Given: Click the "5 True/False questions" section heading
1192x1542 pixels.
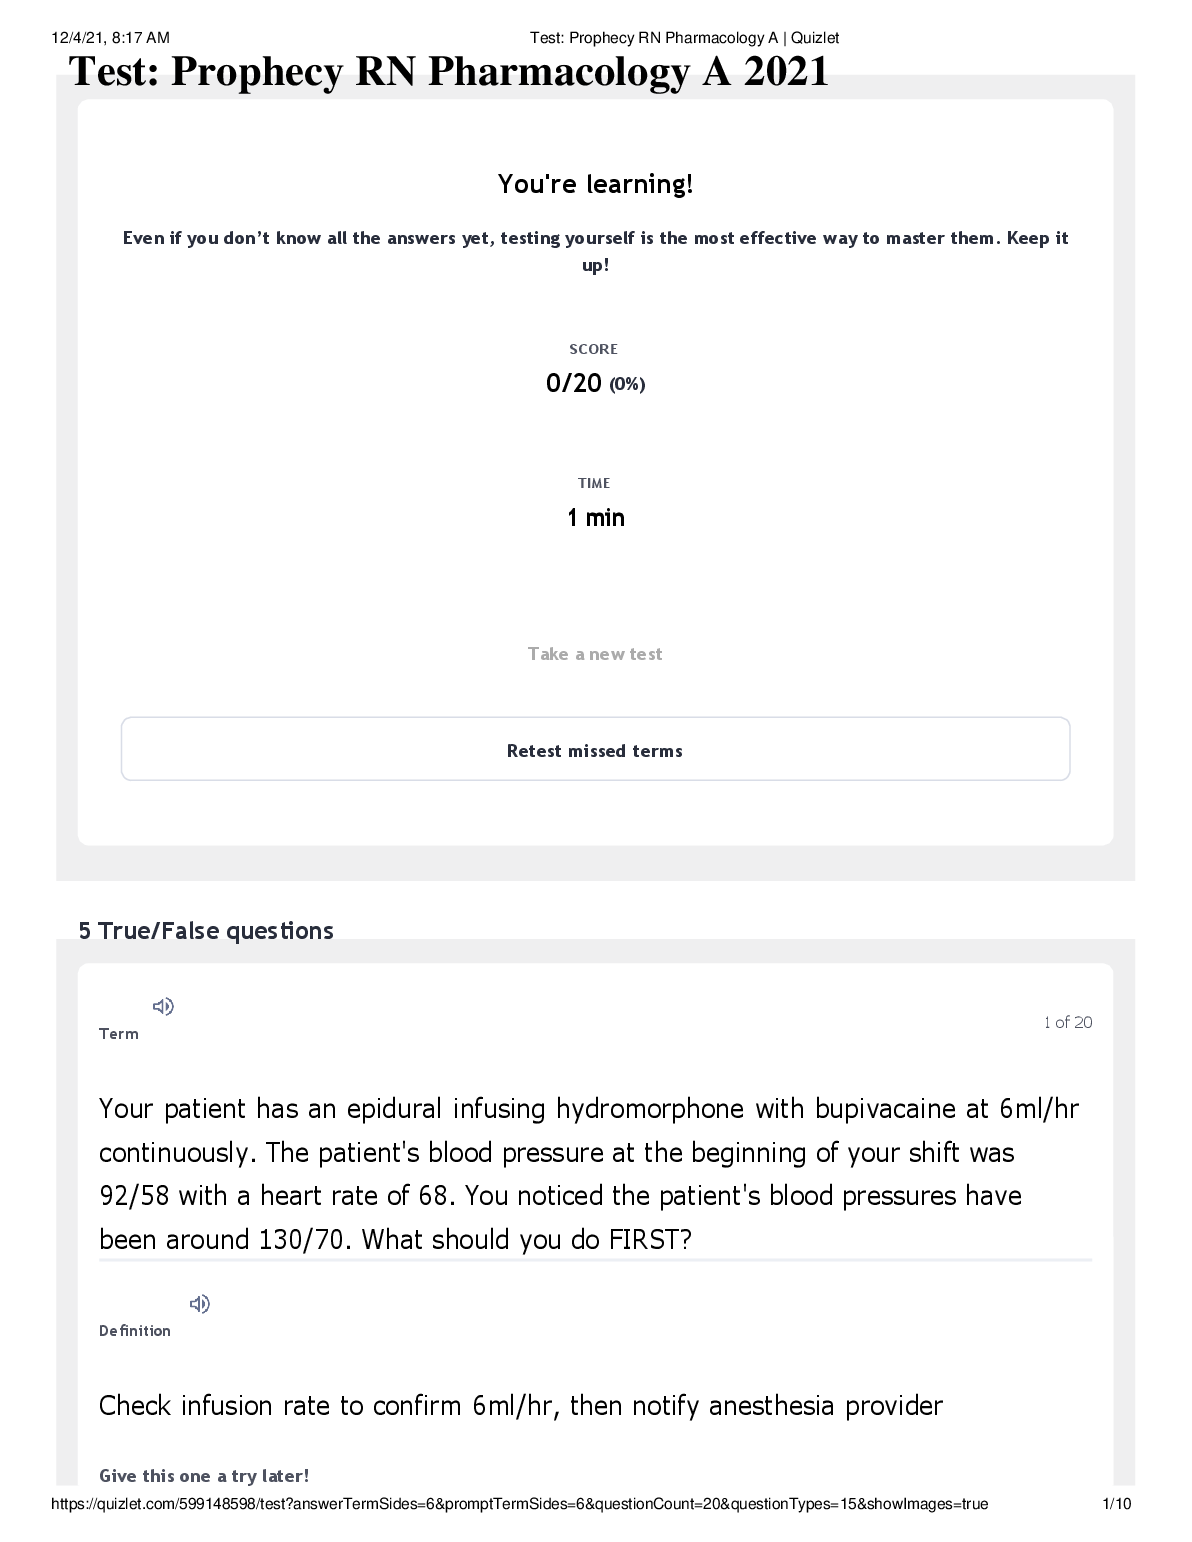Looking at the screenshot, I should pos(206,931).
